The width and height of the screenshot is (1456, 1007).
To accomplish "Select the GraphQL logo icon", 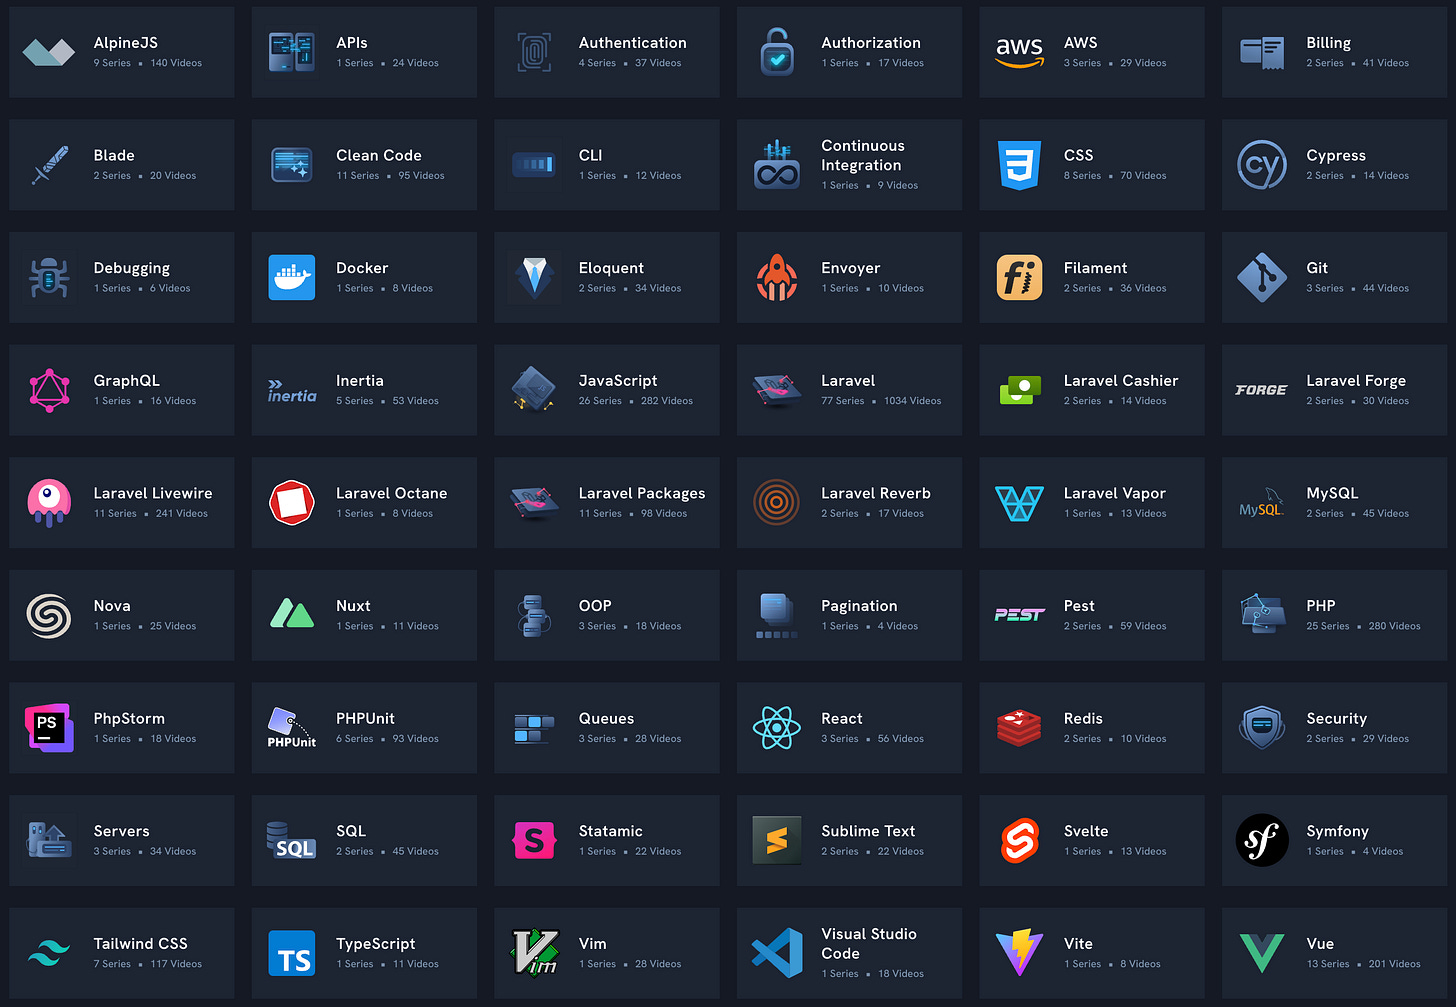I will pyautogui.click(x=49, y=390).
